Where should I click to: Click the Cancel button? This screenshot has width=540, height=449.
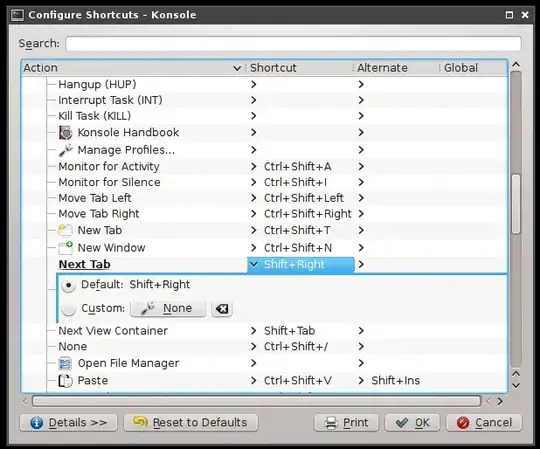pyautogui.click(x=484, y=423)
